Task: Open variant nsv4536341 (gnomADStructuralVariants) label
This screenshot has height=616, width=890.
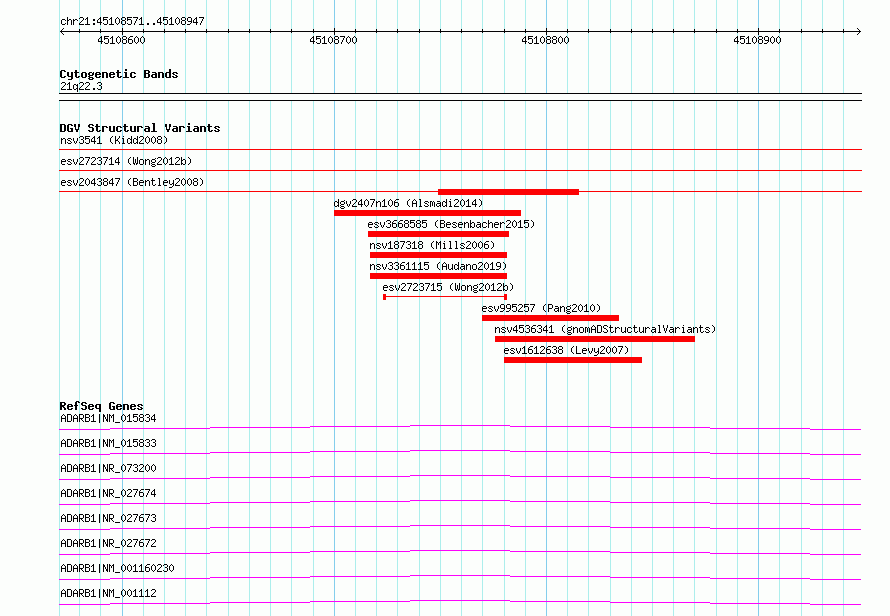Action: point(605,329)
